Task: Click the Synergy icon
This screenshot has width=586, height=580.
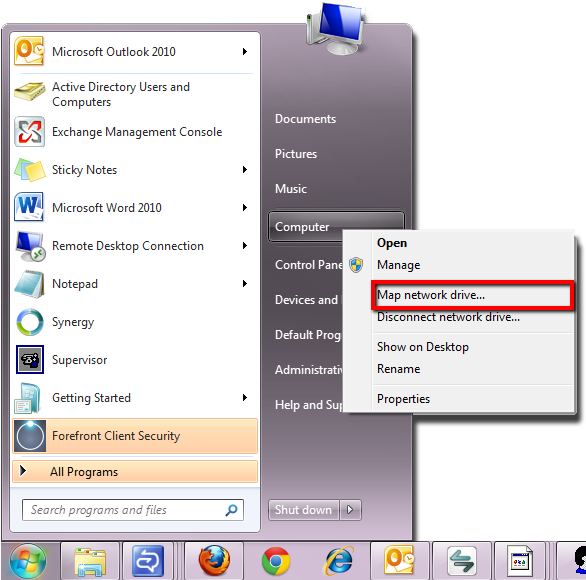Action: [30, 322]
